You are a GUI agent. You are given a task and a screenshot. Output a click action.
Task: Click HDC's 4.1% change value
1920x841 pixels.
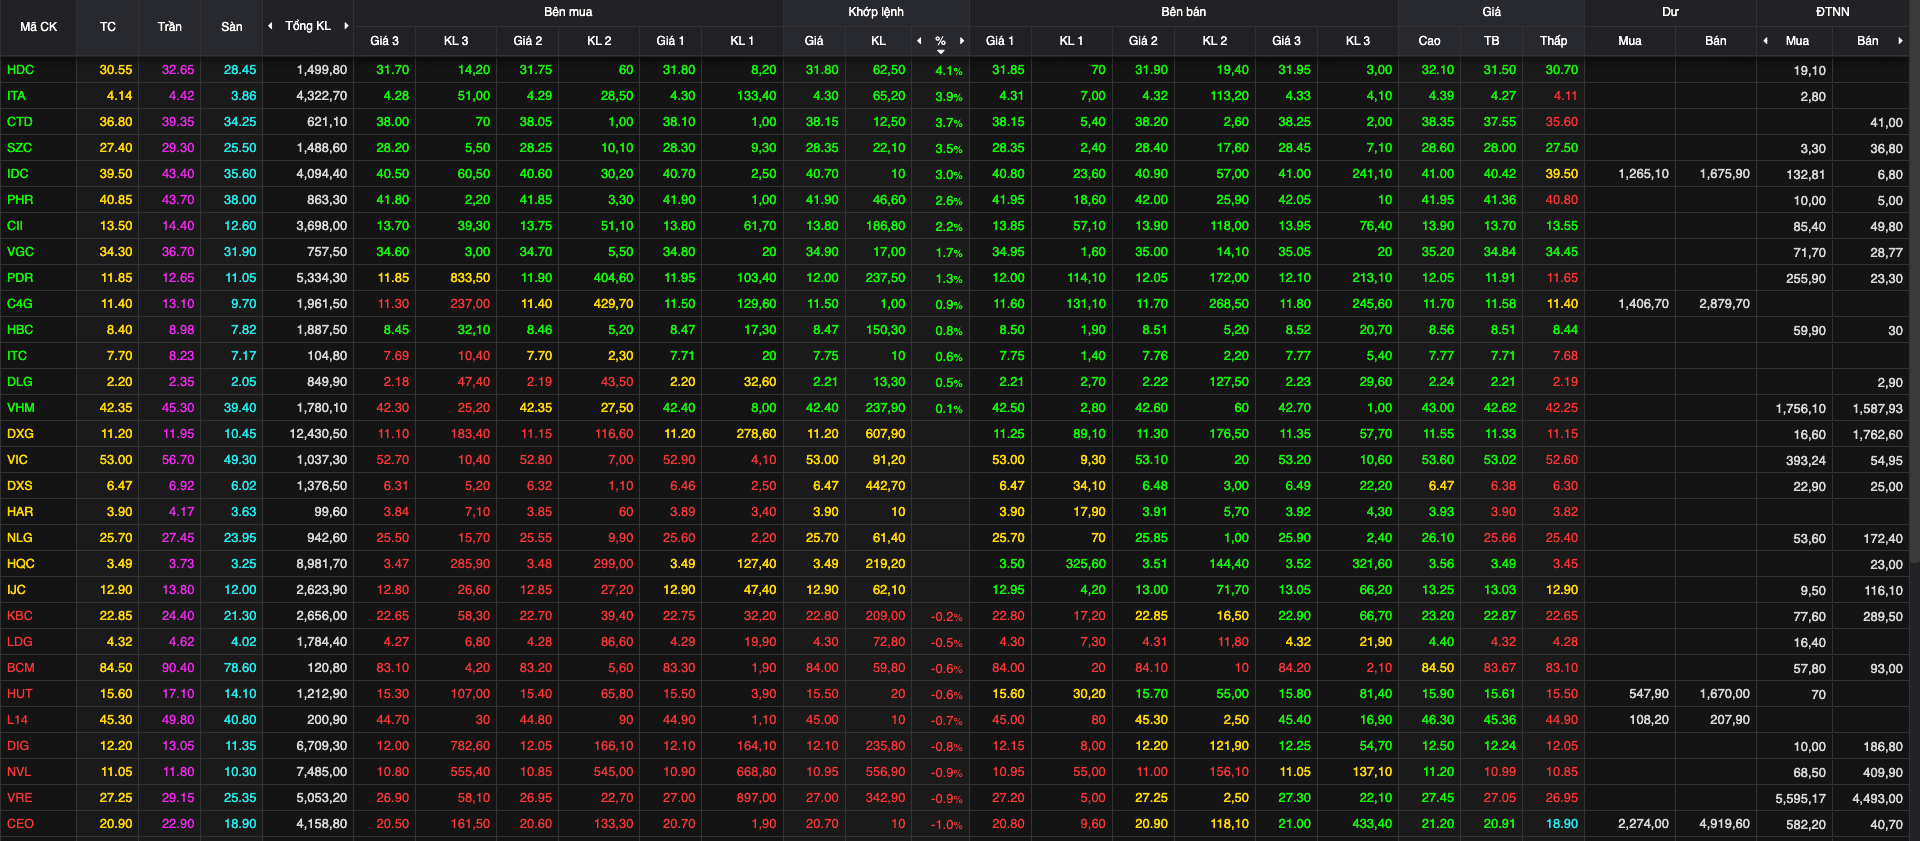click(x=949, y=71)
